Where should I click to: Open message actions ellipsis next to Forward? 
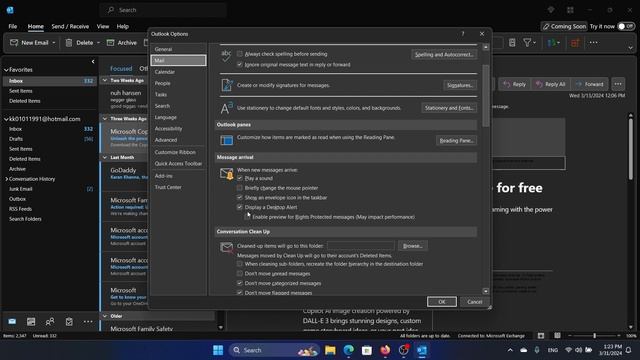[x=618, y=84]
